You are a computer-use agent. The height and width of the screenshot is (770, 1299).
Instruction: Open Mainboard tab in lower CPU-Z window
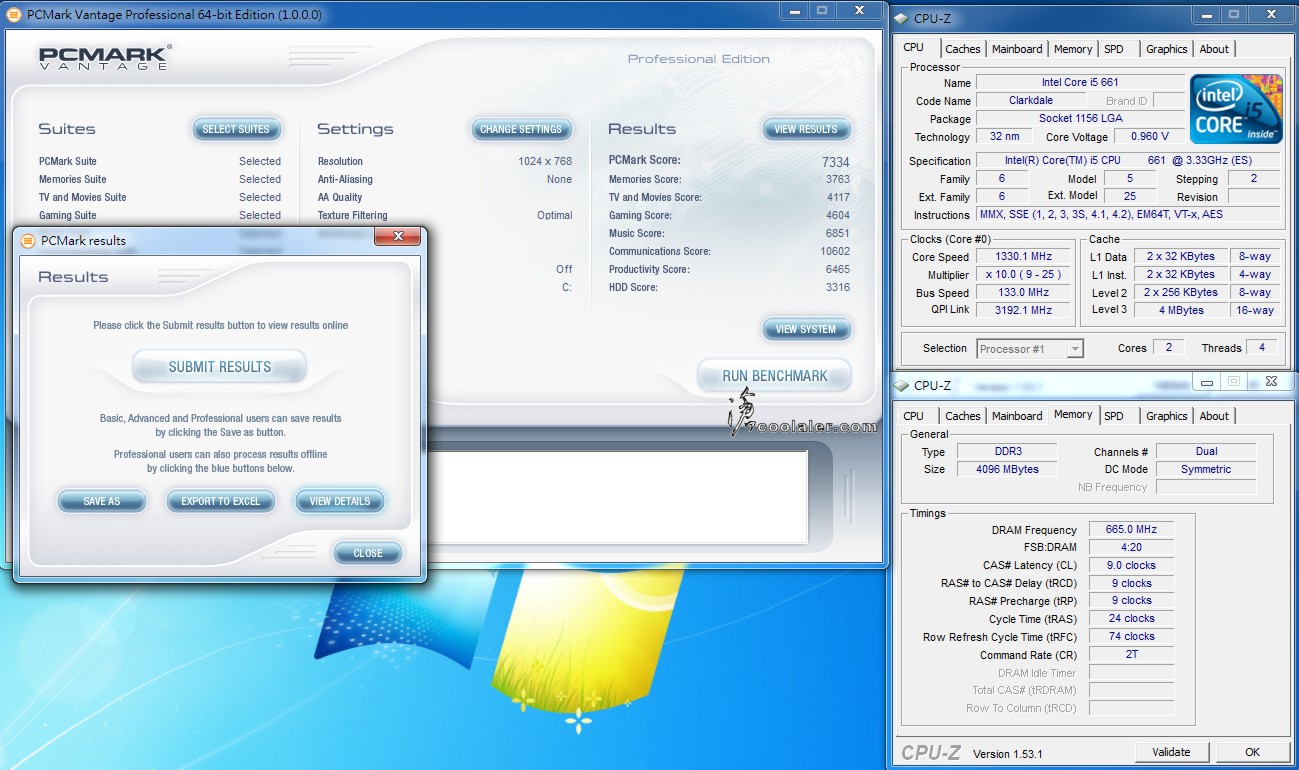click(1017, 416)
